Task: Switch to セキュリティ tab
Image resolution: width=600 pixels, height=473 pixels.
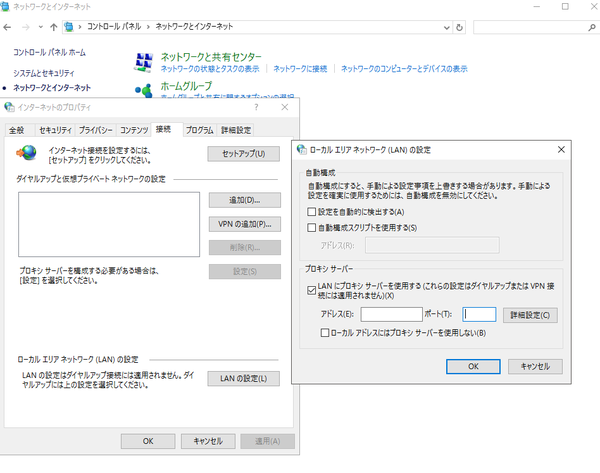Action: pyautogui.click(x=55, y=130)
